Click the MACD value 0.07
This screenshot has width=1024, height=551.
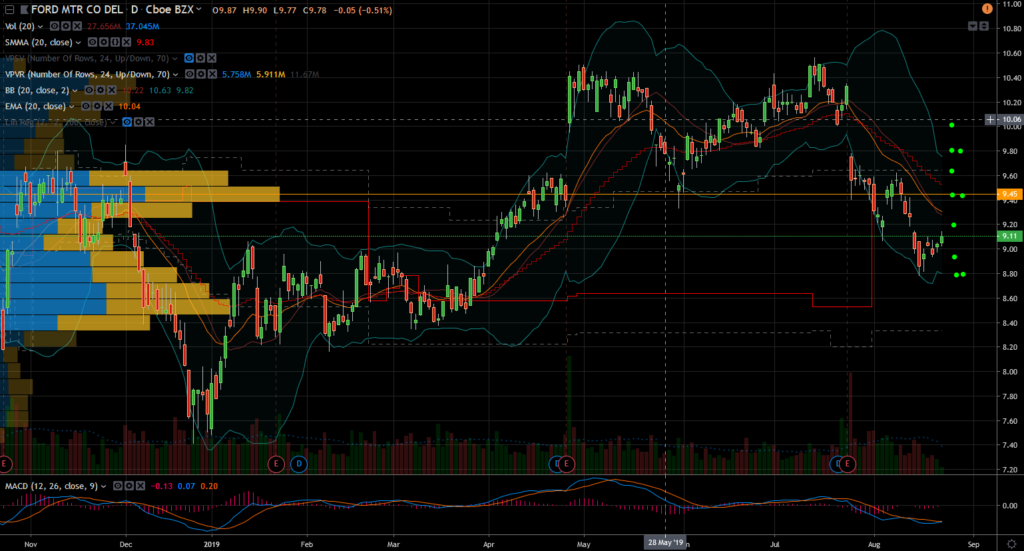186,486
